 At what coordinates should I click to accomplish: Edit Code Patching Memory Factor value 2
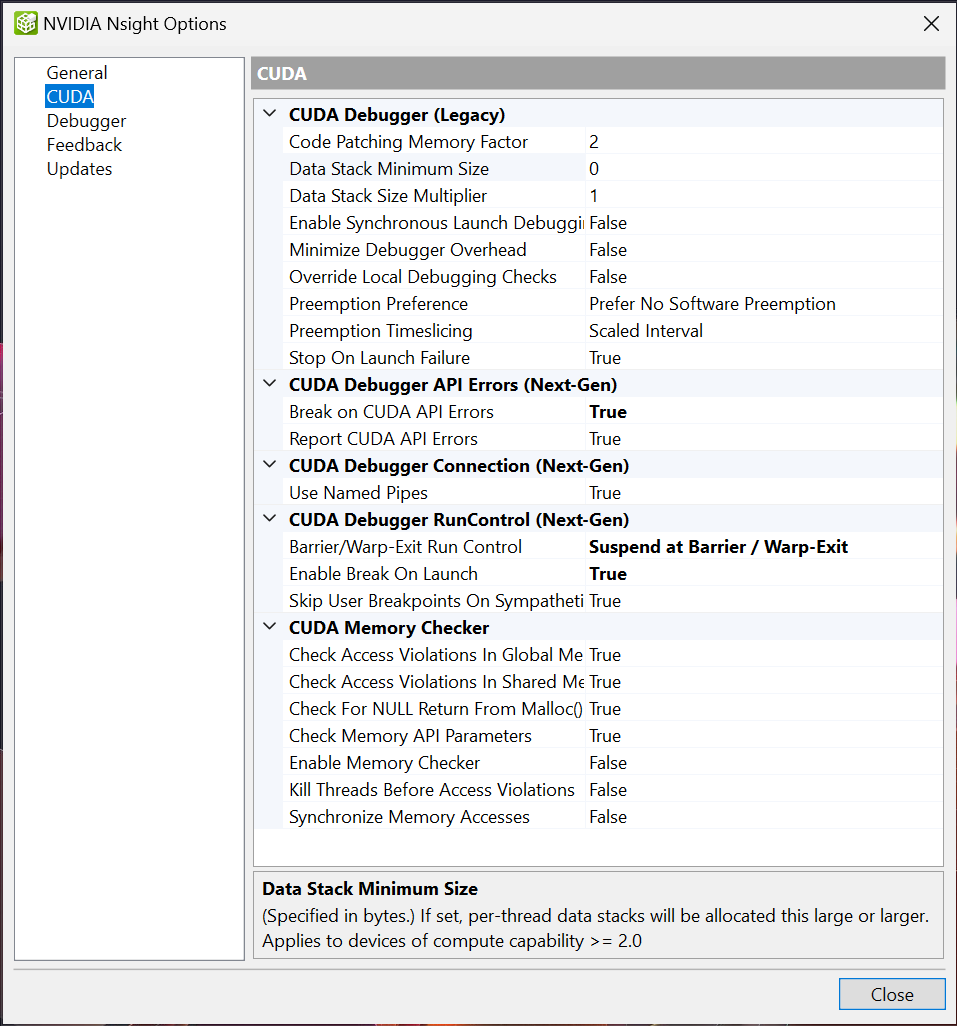[763, 141]
